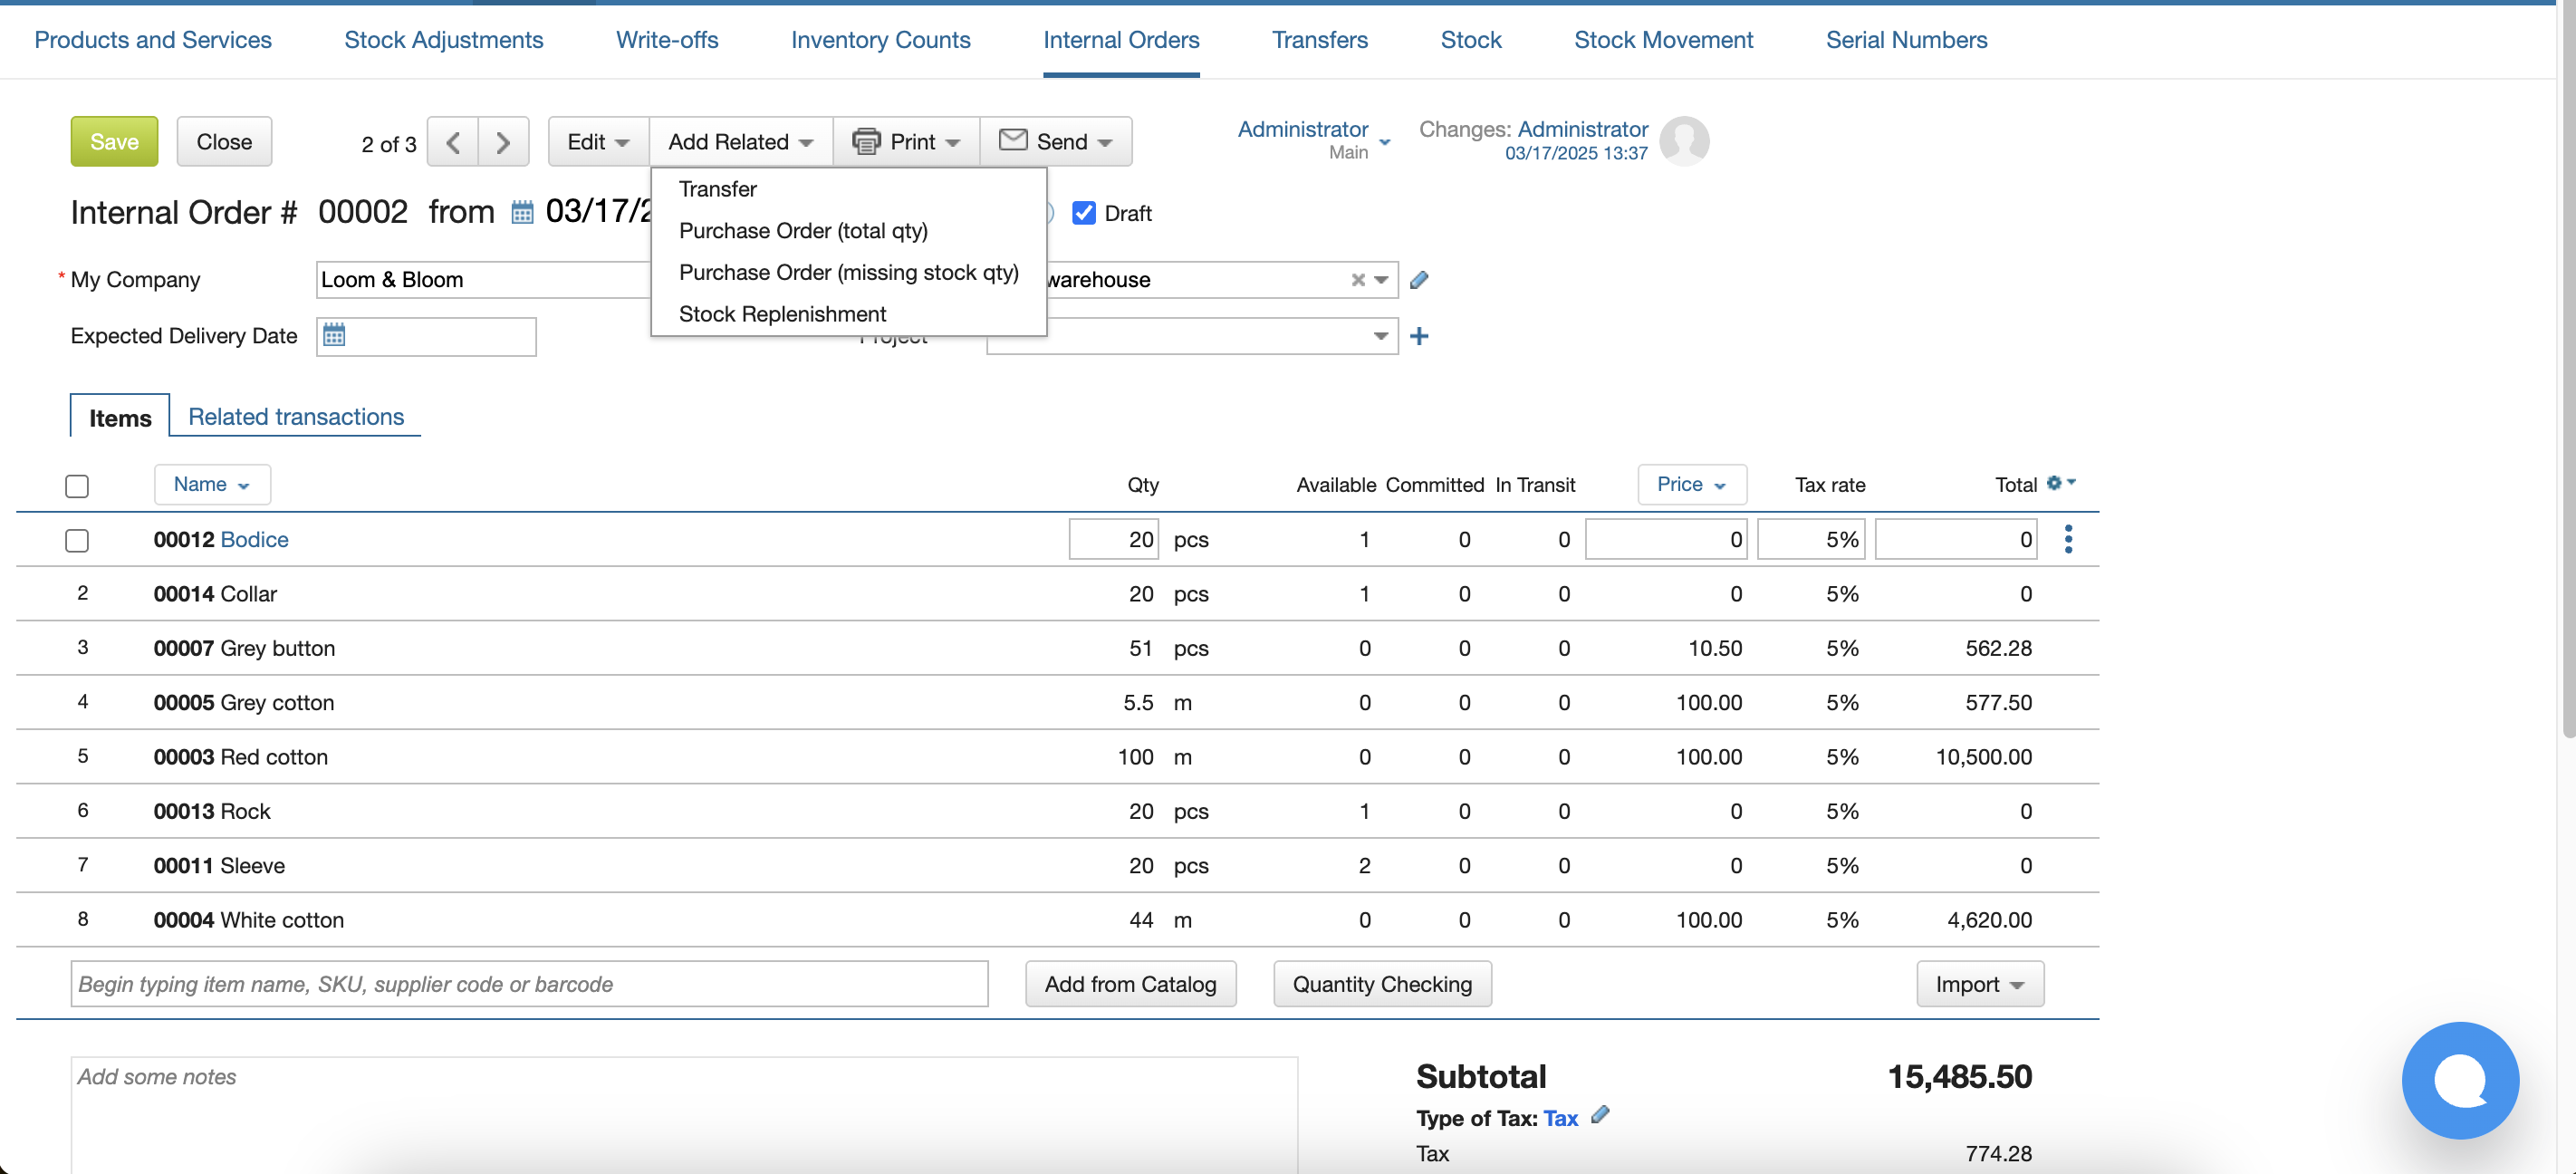The image size is (2576, 1174).
Task: Add a new project with plus icon
Action: click(x=1418, y=336)
